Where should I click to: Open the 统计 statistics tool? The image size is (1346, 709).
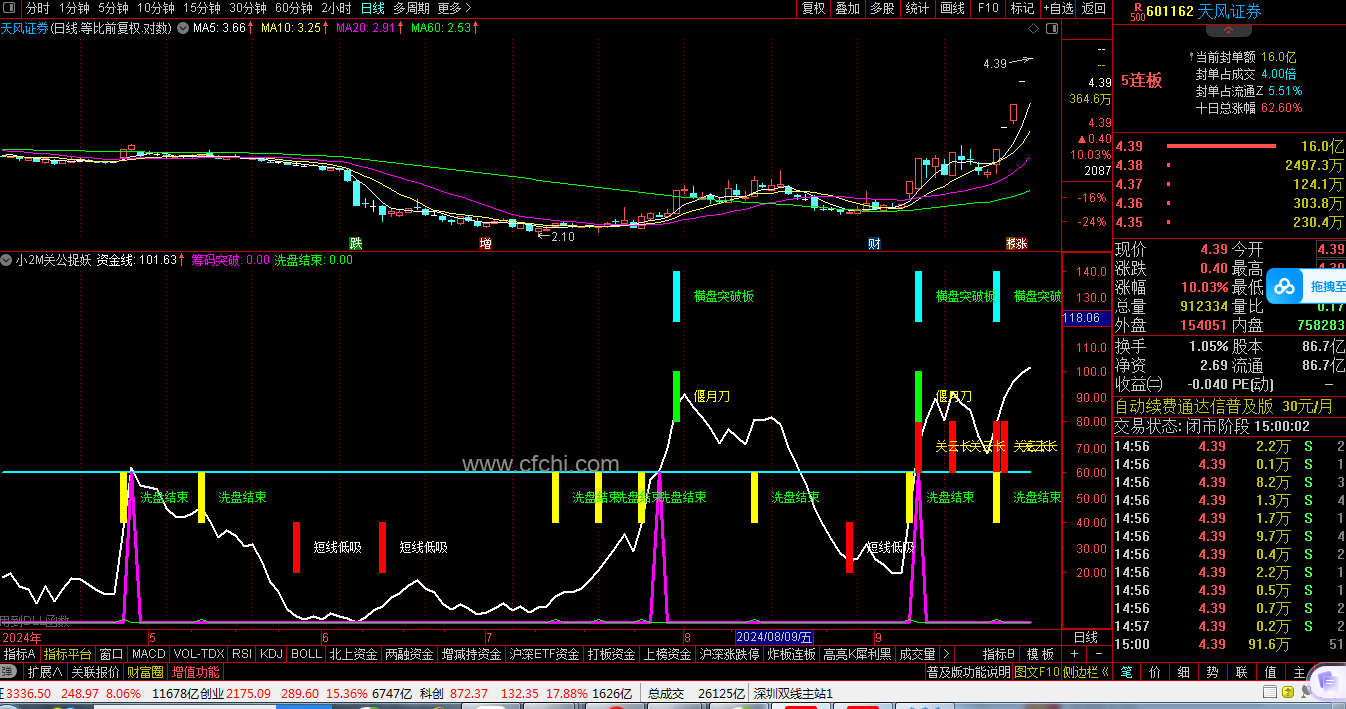(917, 8)
